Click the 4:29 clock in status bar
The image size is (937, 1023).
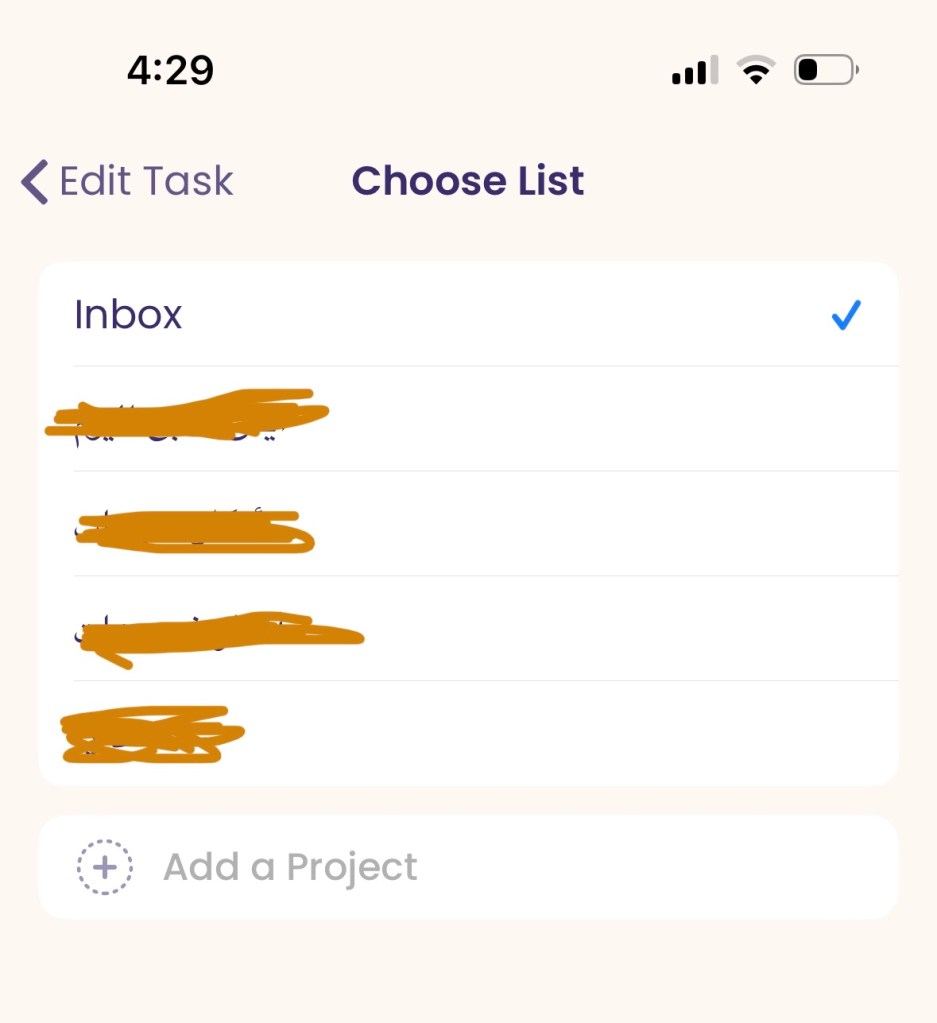(171, 70)
